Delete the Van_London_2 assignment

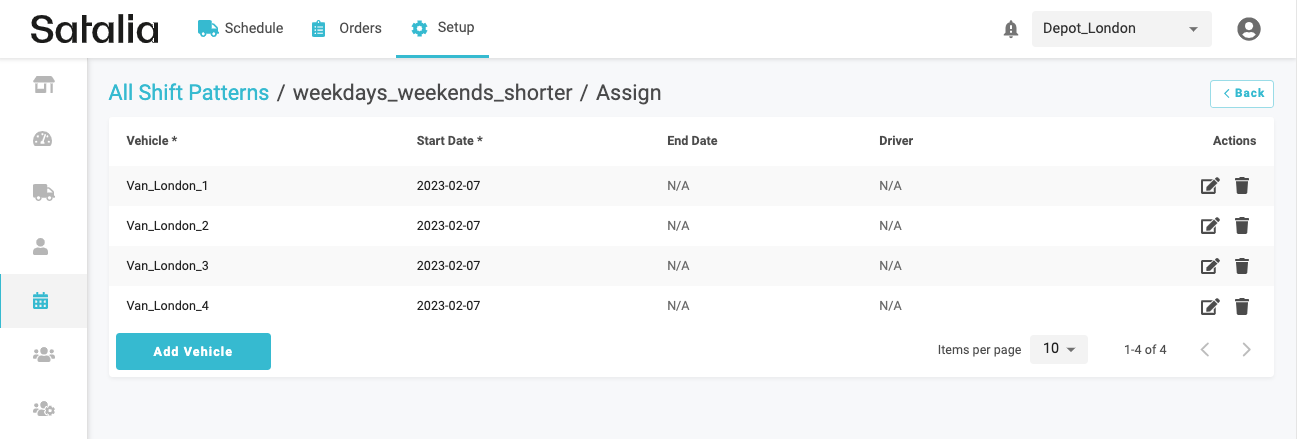(1242, 226)
